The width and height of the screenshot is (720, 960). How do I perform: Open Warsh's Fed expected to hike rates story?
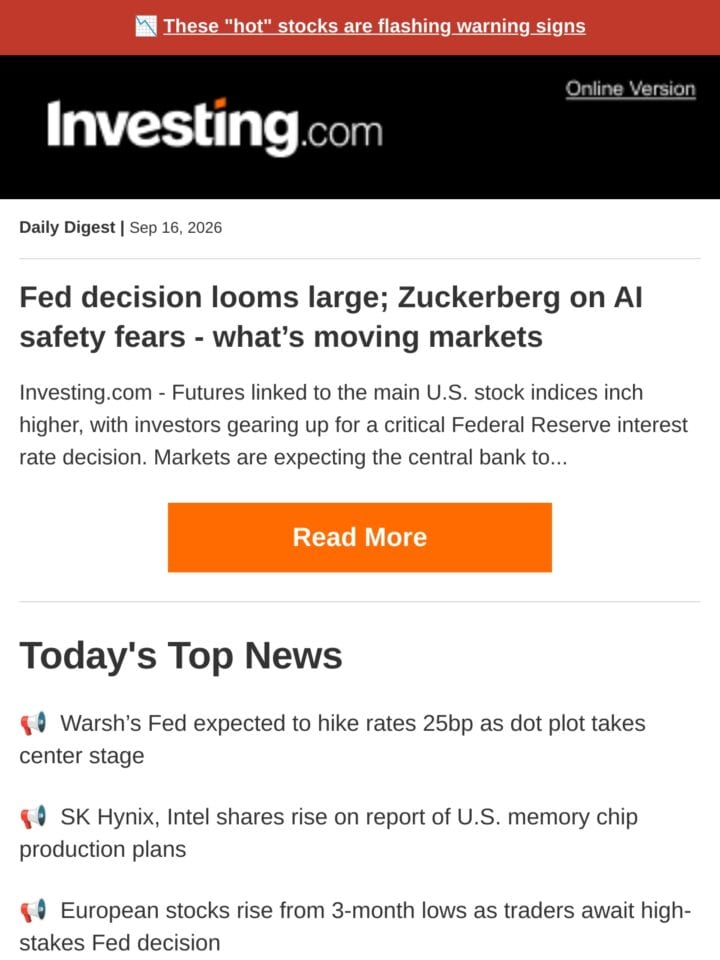pos(332,739)
